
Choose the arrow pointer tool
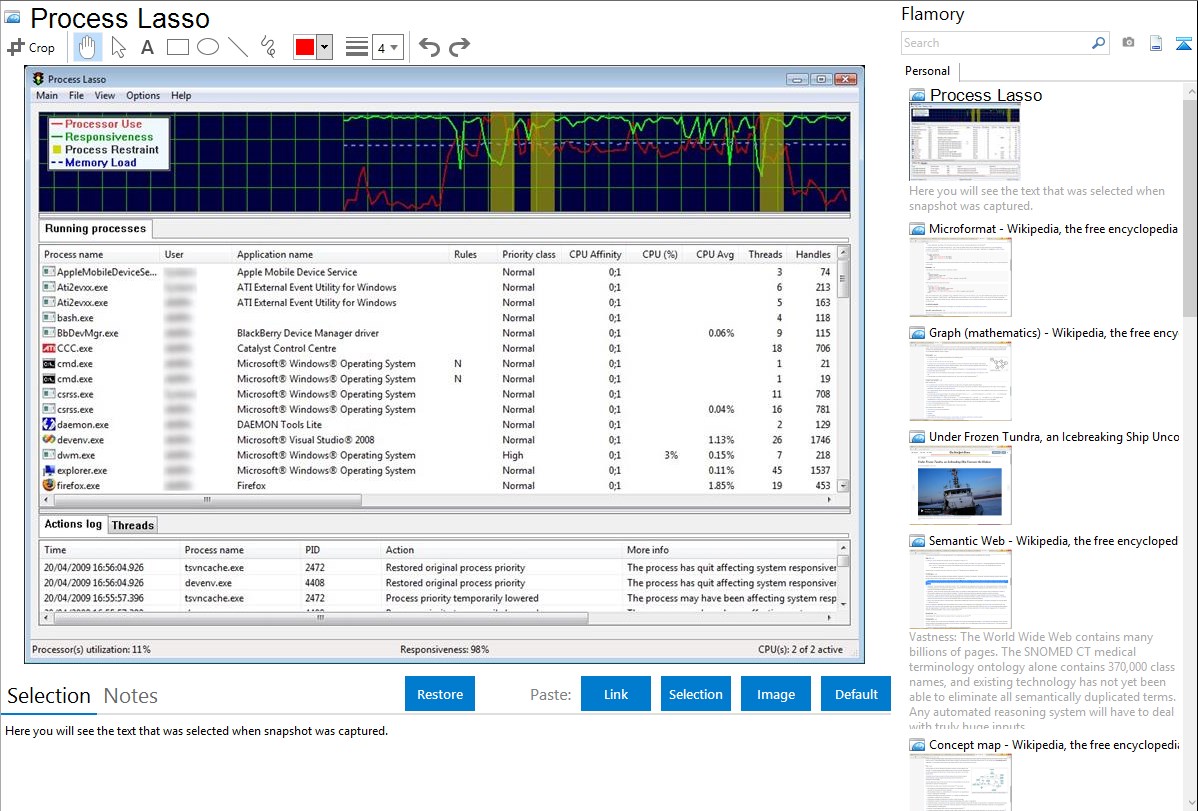pyautogui.click(x=118, y=47)
